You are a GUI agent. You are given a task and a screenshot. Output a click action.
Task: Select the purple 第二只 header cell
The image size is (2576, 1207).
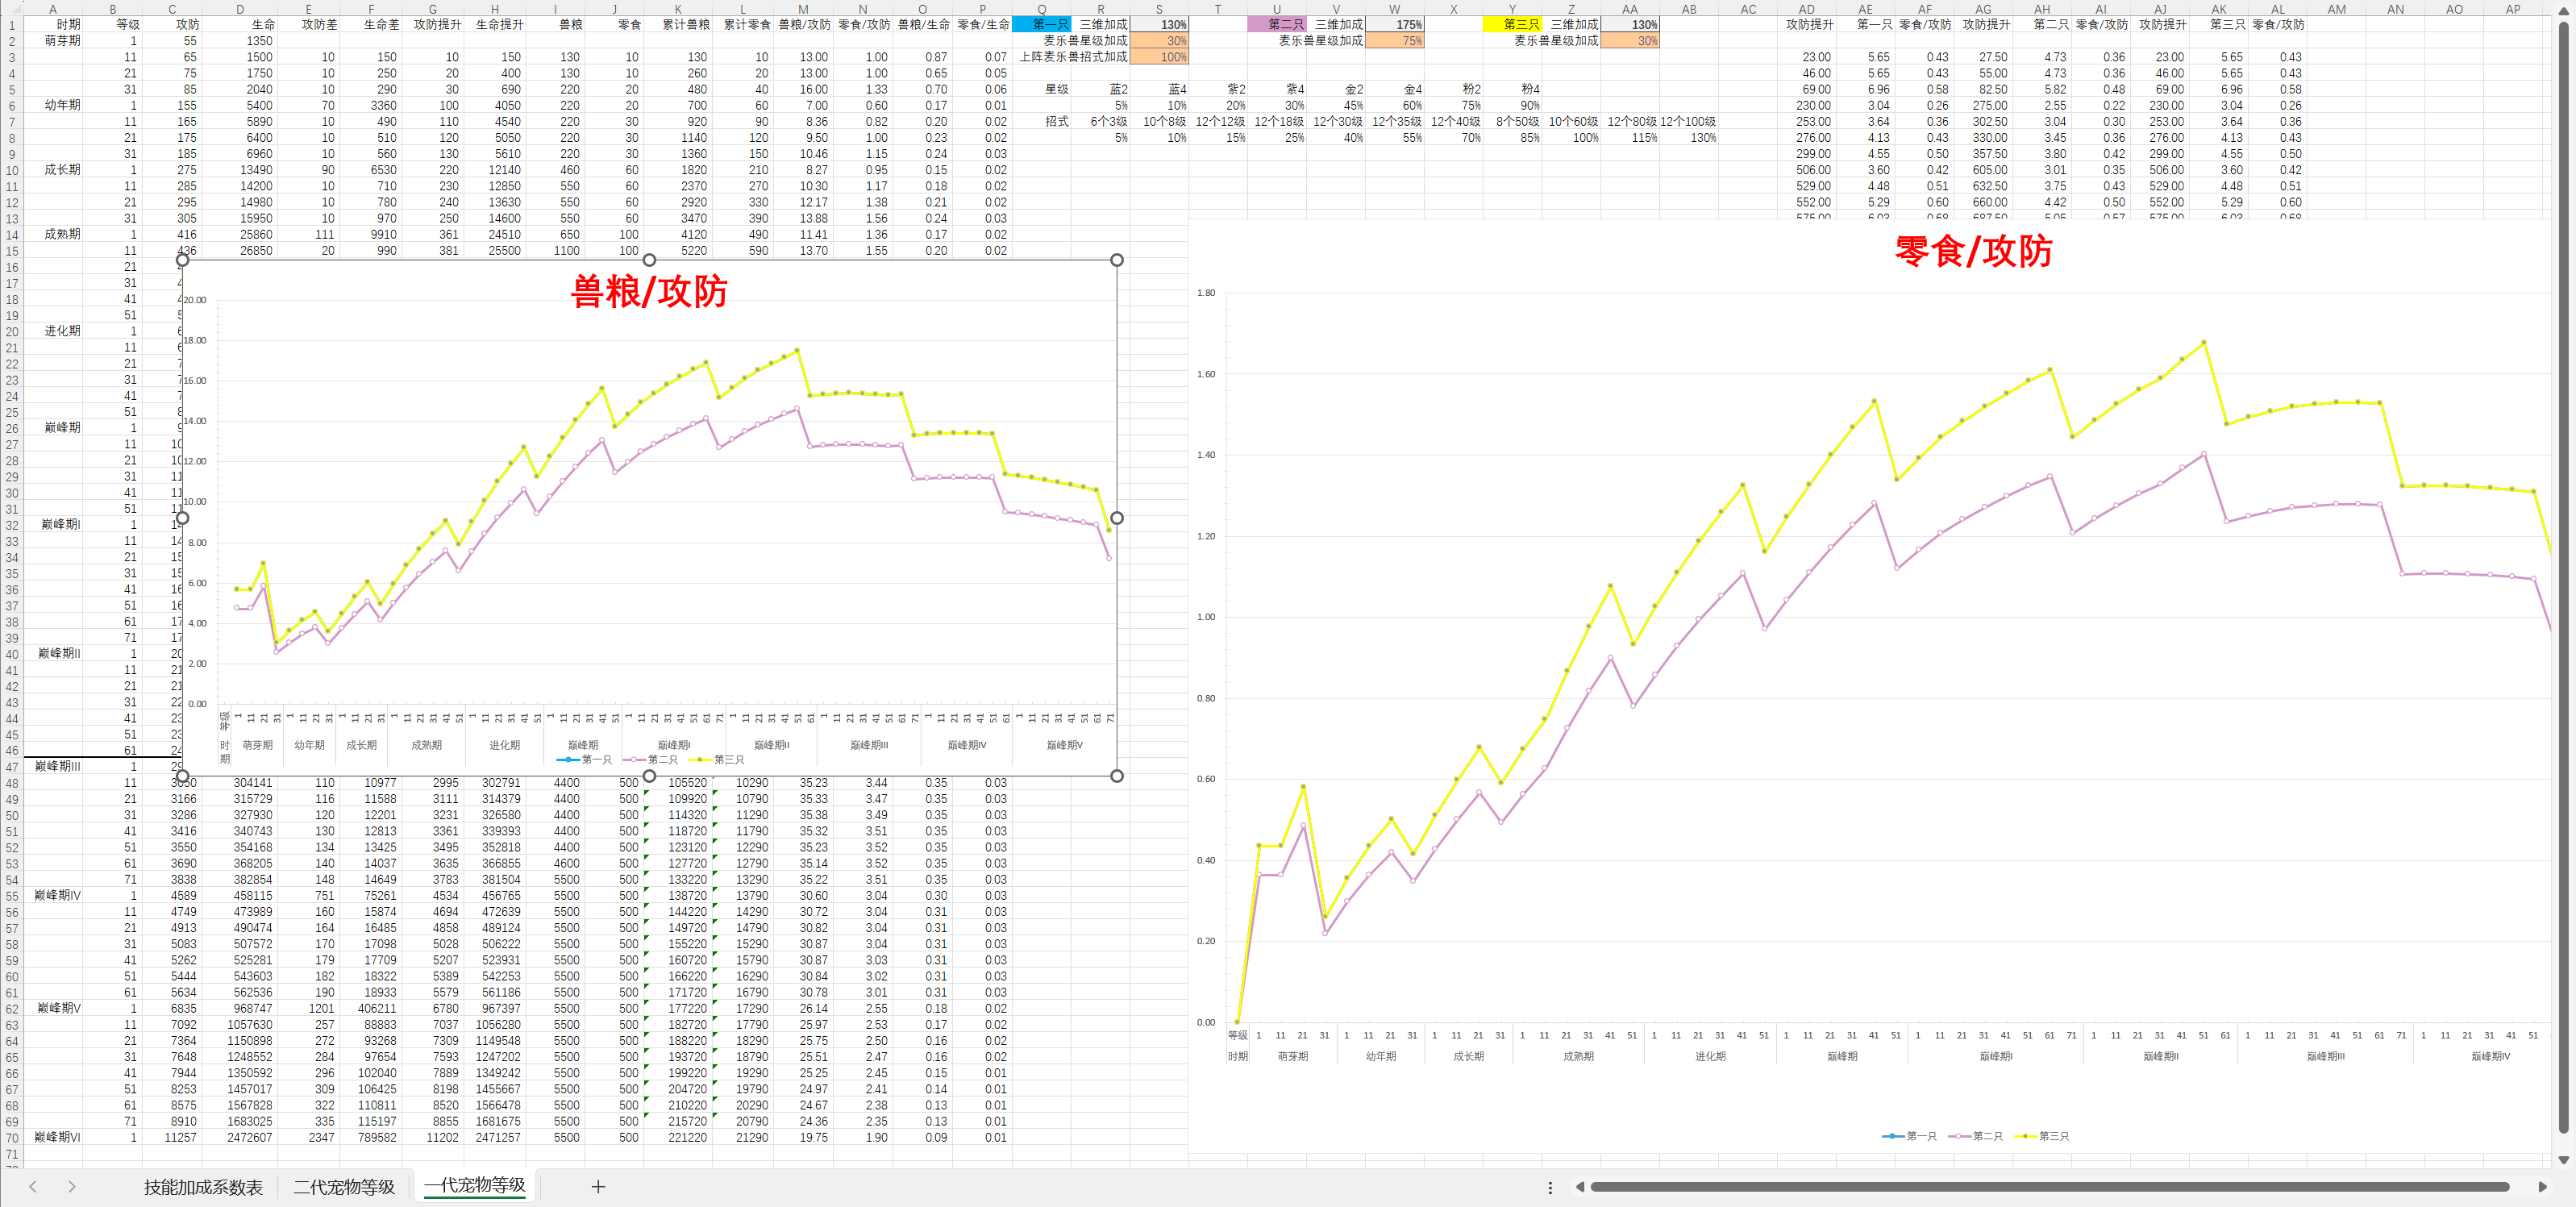click(1276, 24)
